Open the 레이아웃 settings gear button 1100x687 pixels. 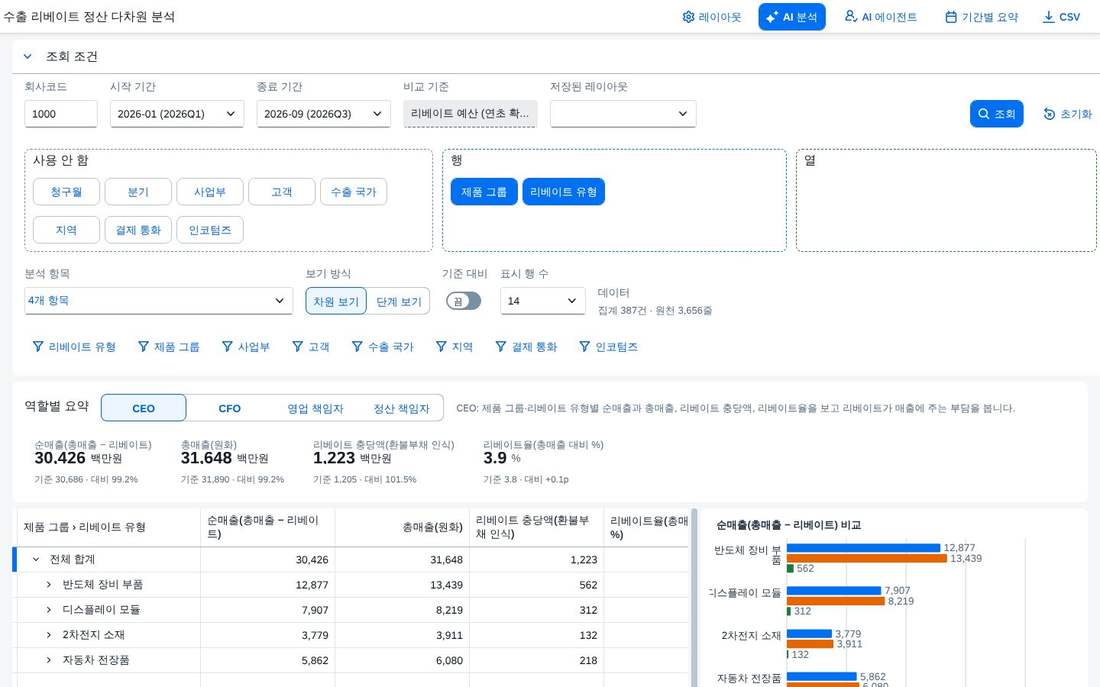711,17
